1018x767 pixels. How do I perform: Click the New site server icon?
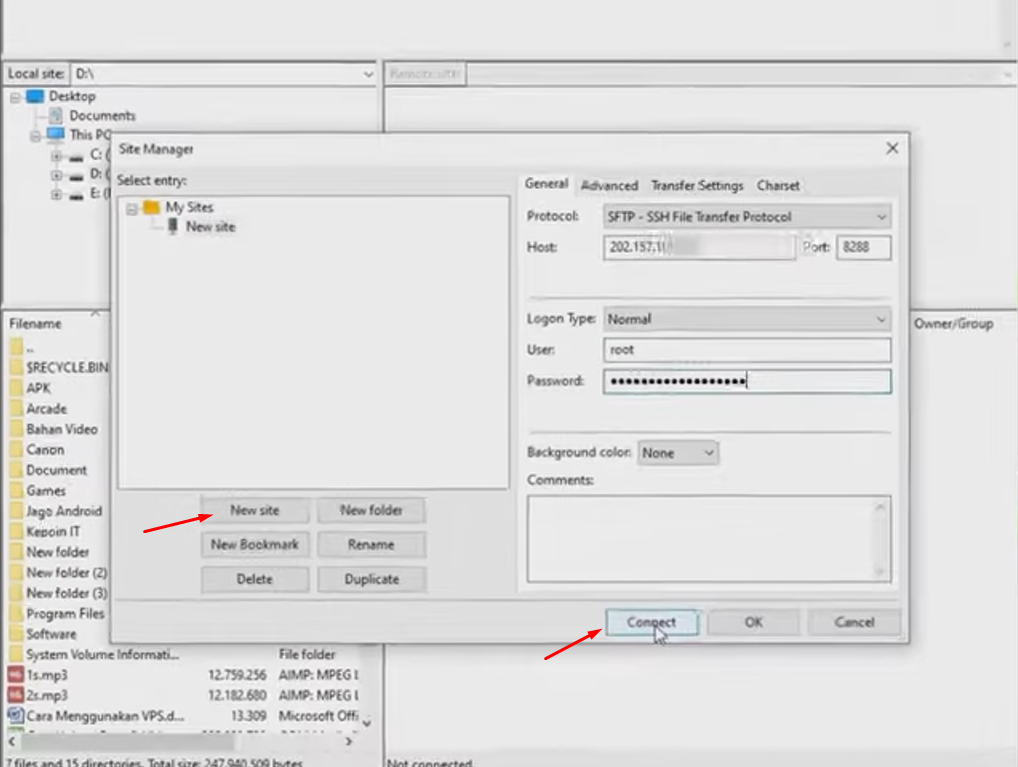173,227
